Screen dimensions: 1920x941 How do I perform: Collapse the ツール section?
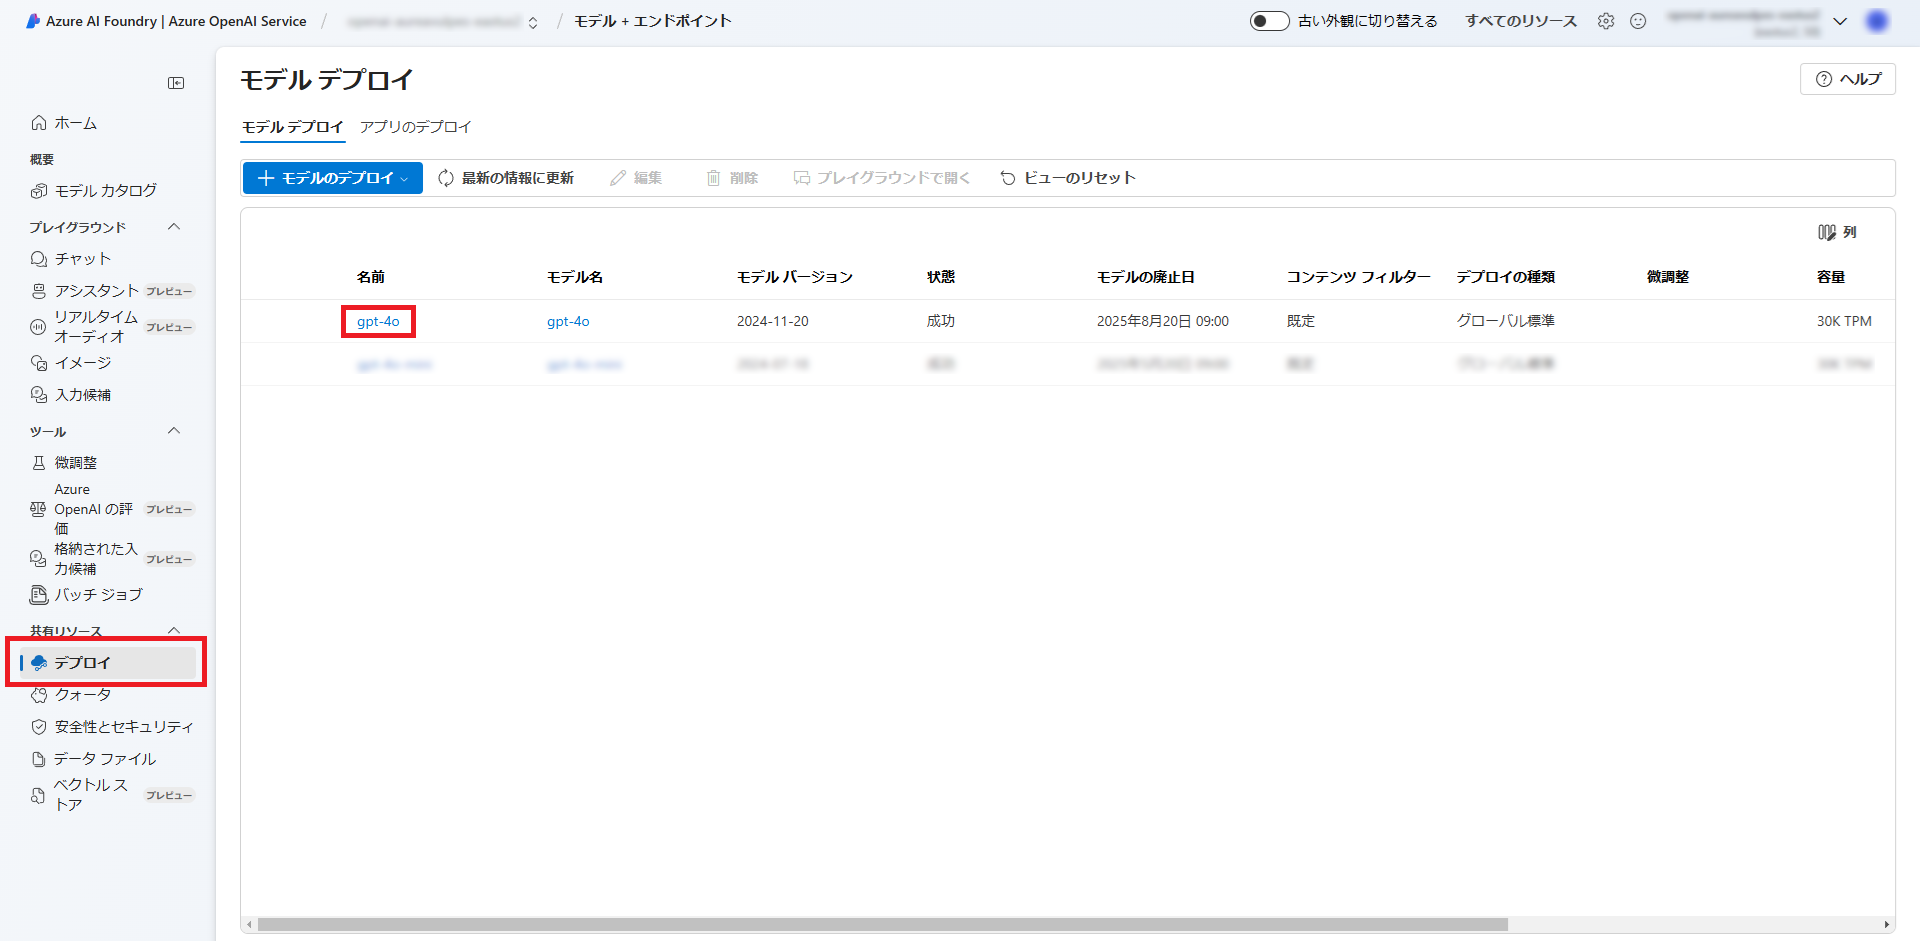(x=174, y=430)
